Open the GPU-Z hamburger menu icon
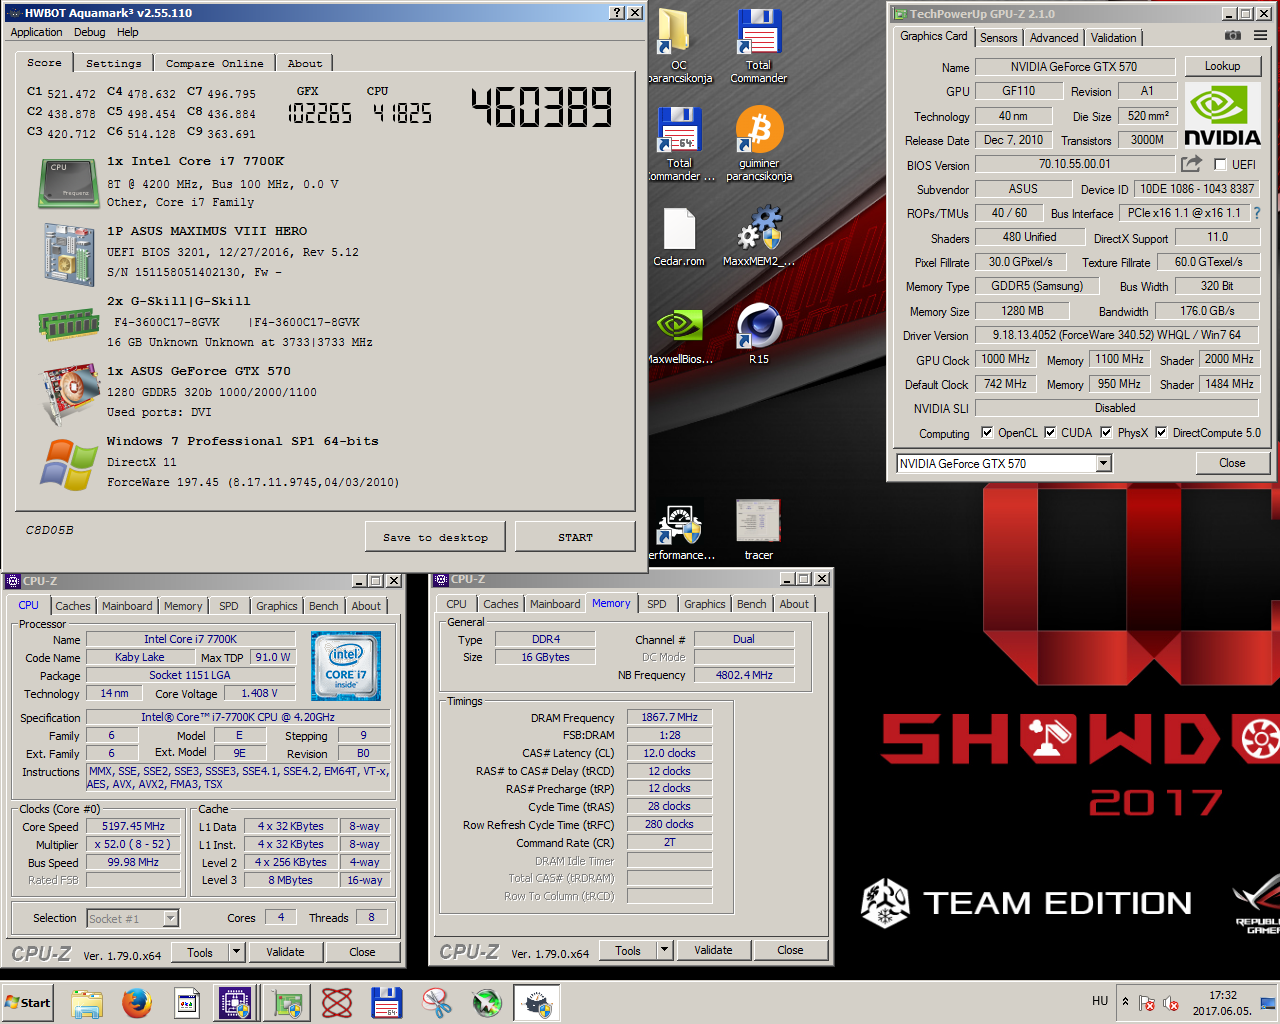Screen dimensions: 1280x1024 click(1260, 35)
